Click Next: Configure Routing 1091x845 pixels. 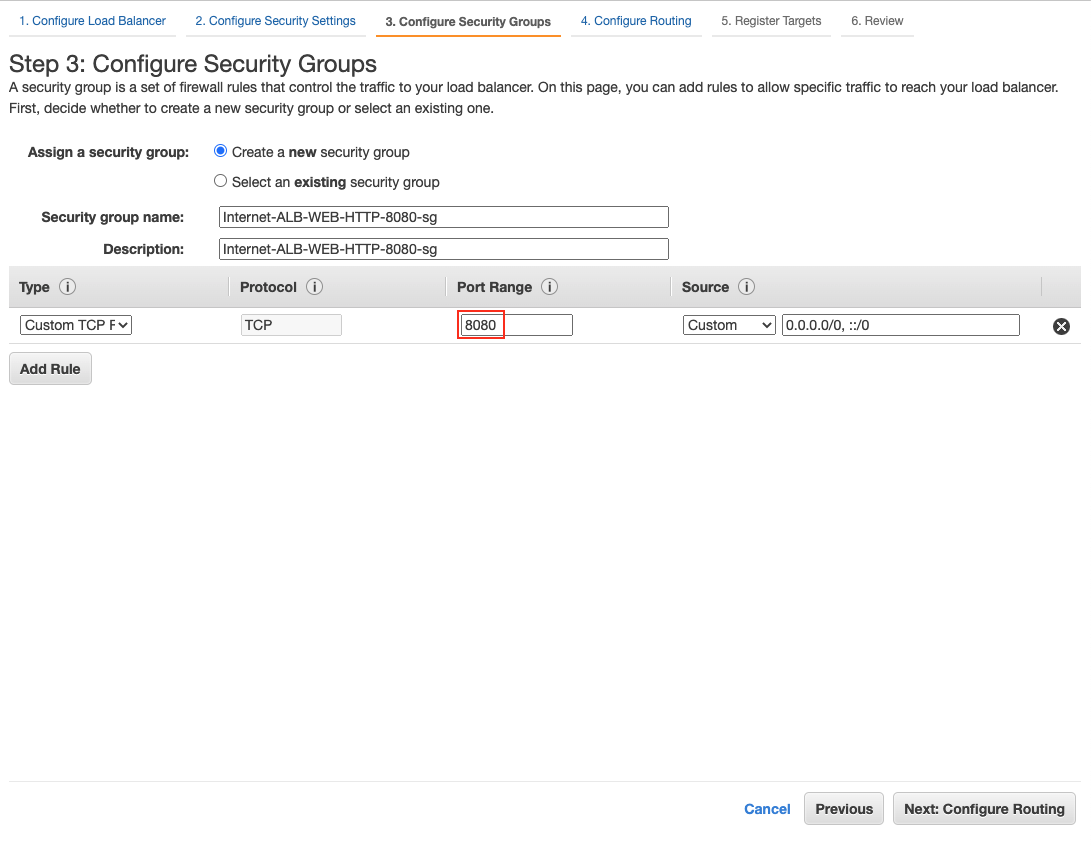tap(984, 809)
